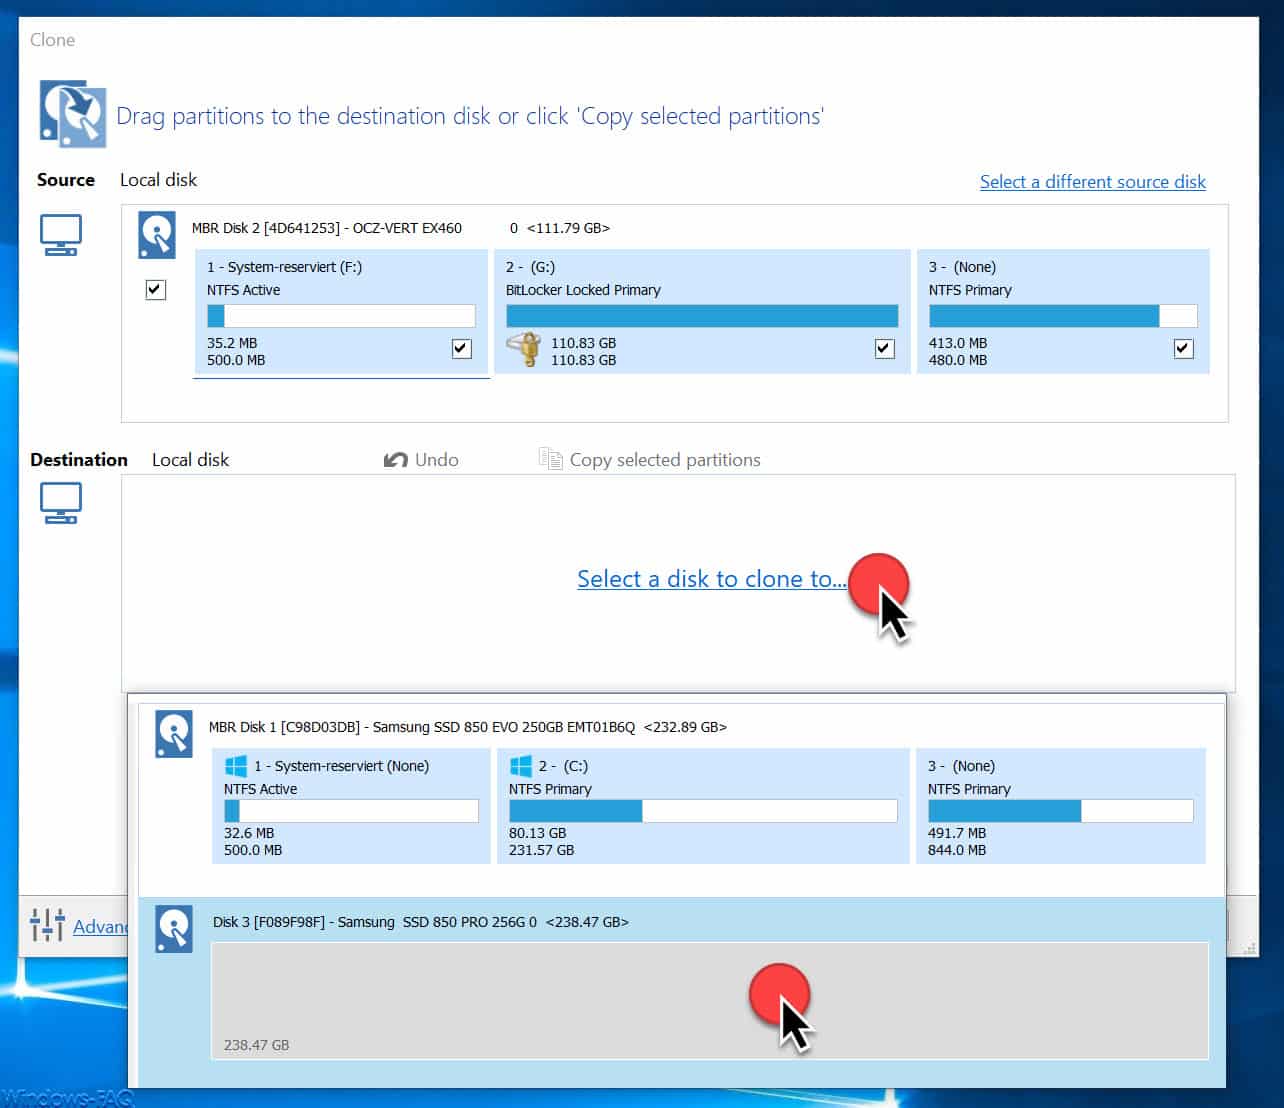The width and height of the screenshot is (1284, 1108).
Task: Click the Undo button
Action: tap(421, 460)
